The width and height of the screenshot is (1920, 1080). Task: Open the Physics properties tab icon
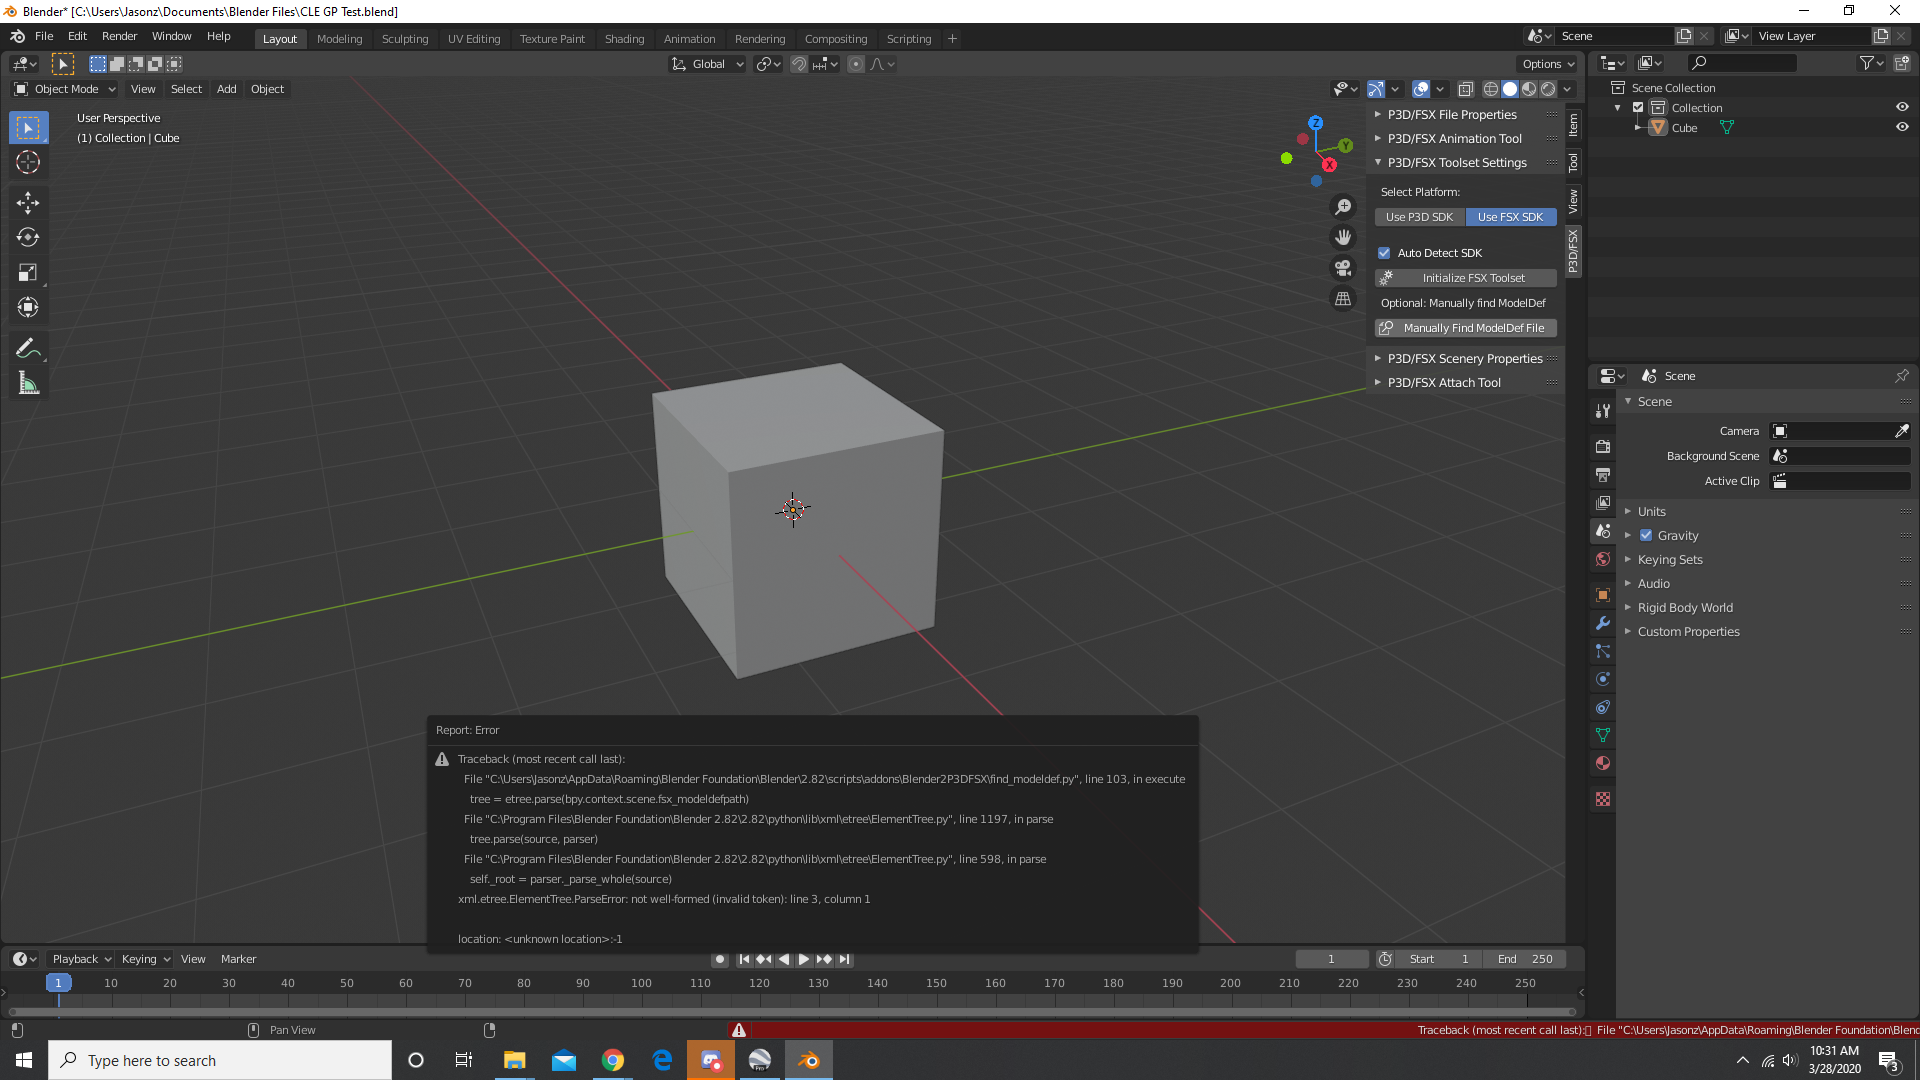[1603, 679]
